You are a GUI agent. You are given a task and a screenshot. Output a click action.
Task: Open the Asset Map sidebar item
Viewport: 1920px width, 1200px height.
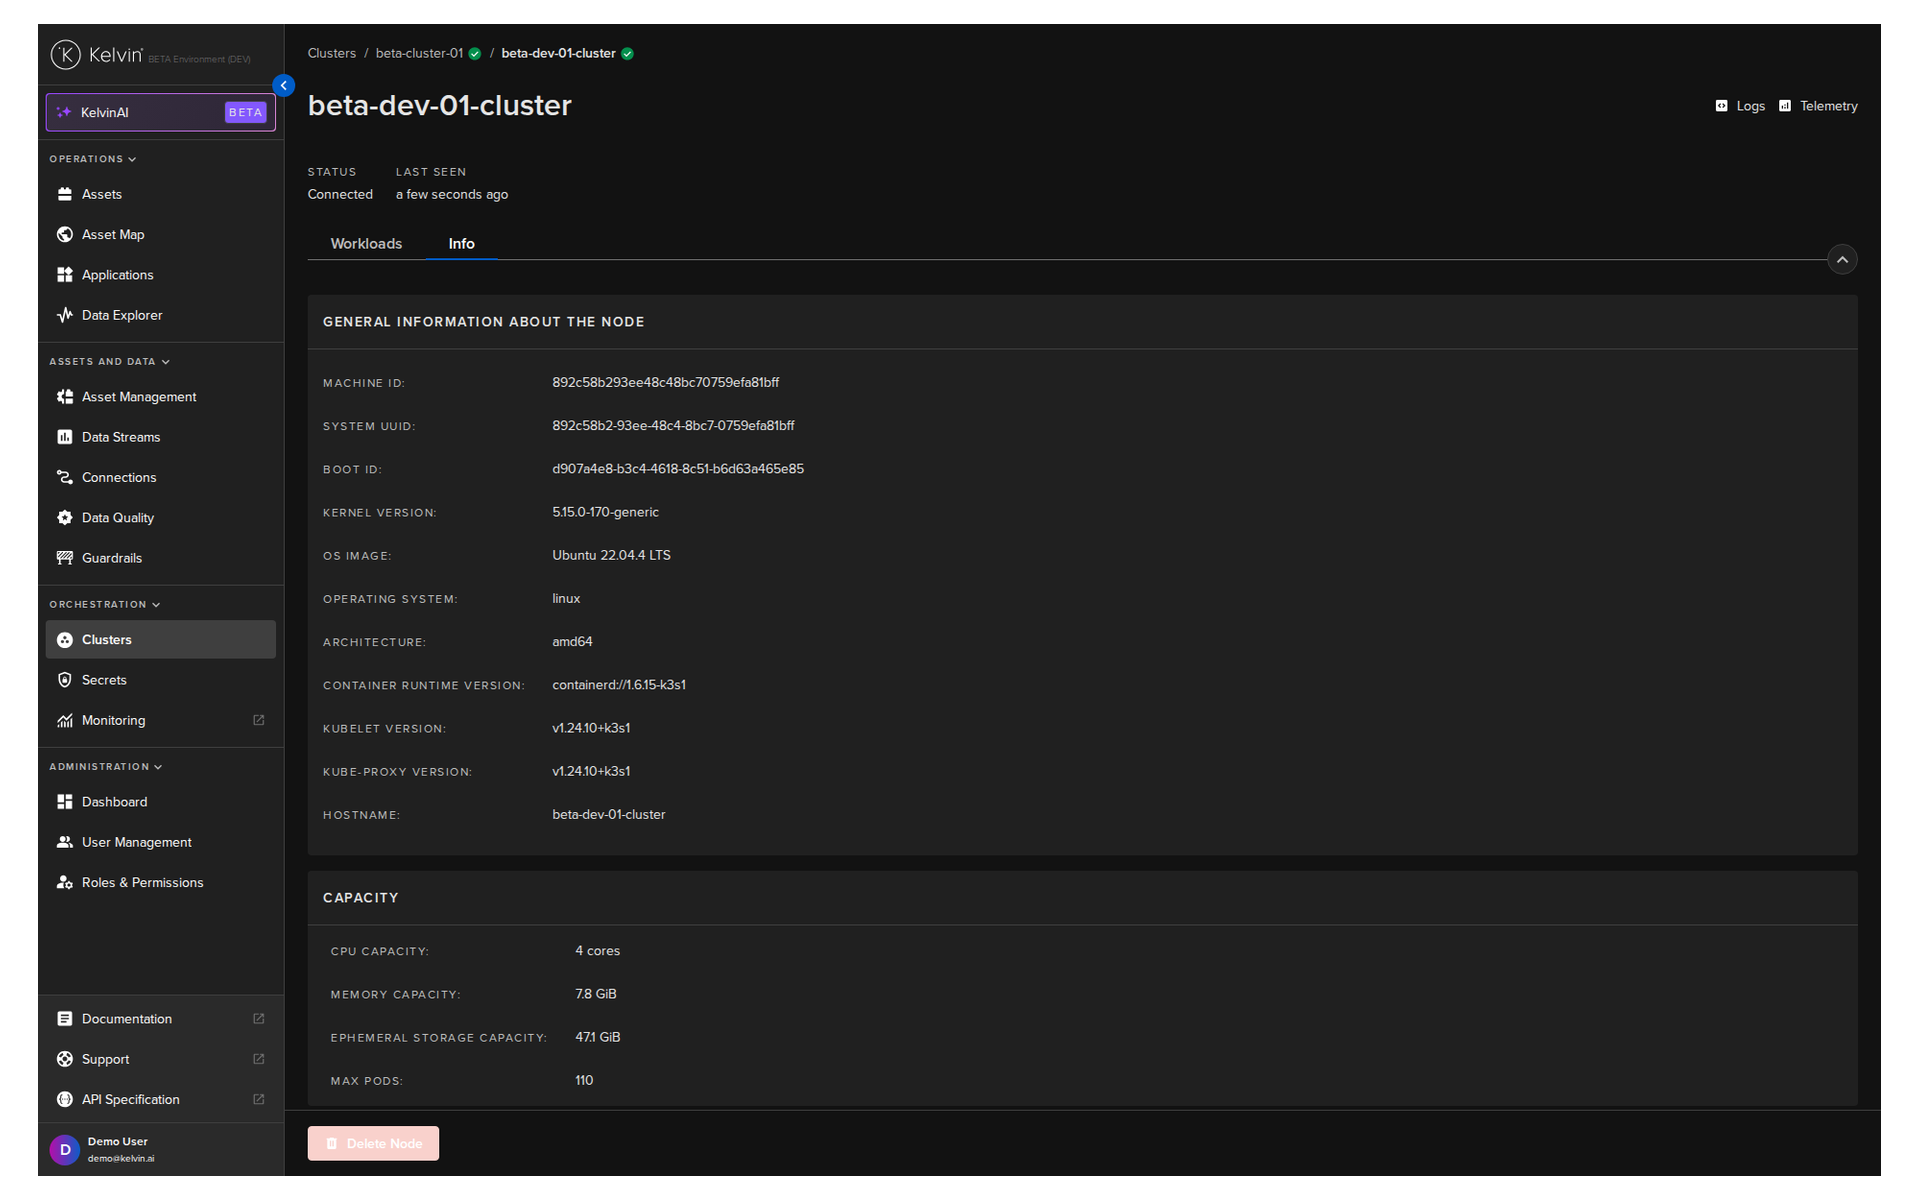[112, 234]
